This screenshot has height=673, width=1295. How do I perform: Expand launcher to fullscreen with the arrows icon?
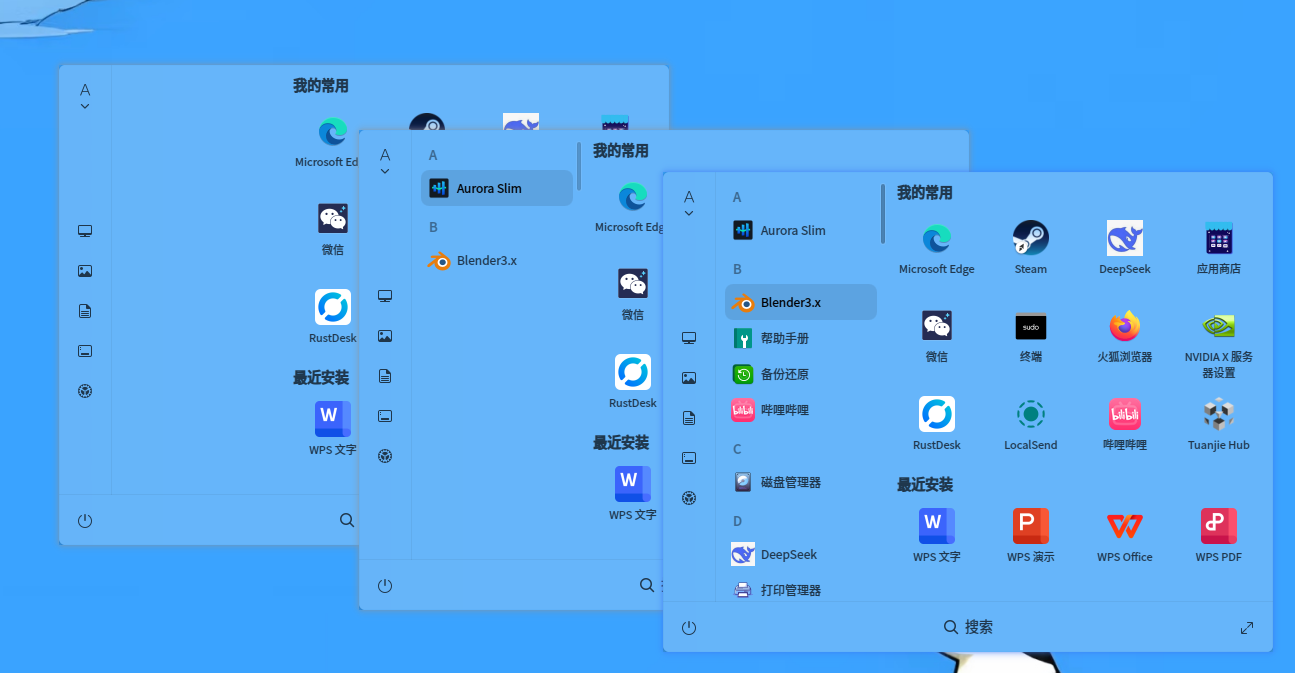pos(1246,627)
